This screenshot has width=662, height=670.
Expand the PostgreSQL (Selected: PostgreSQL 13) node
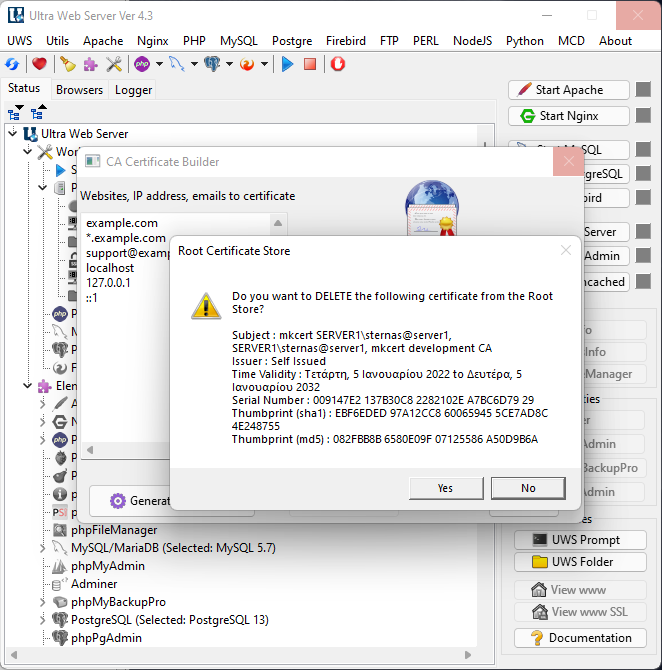click(42, 620)
